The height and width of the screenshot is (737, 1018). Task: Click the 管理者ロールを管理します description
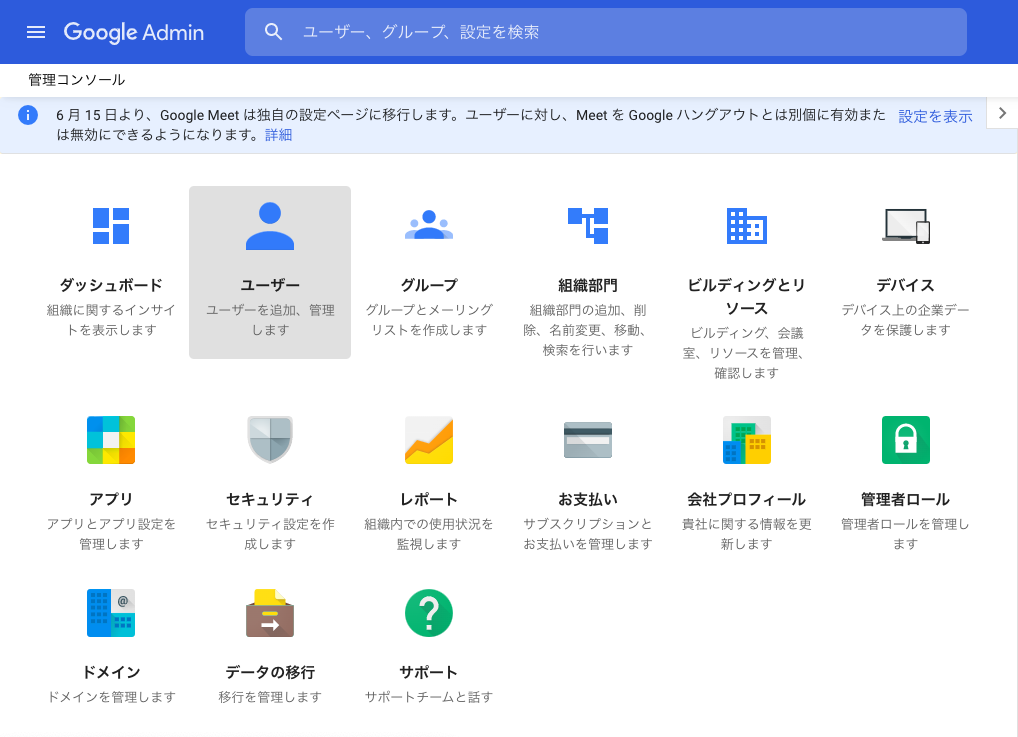[906, 534]
